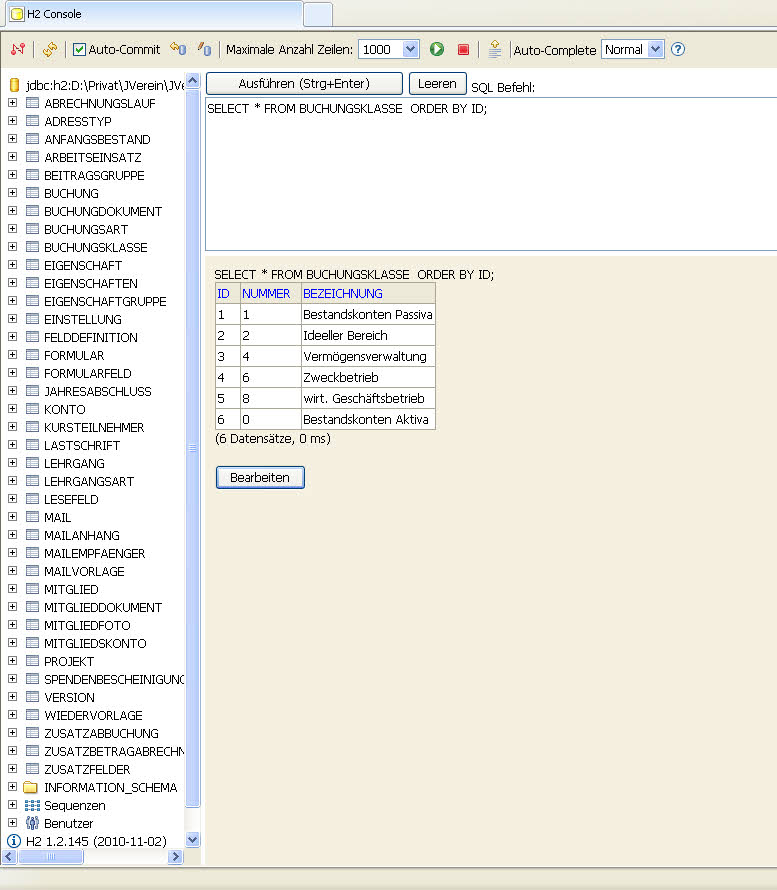Expand the INFORMATION_SCHEMA folder node
The width and height of the screenshot is (777, 890).
click(x=13, y=787)
